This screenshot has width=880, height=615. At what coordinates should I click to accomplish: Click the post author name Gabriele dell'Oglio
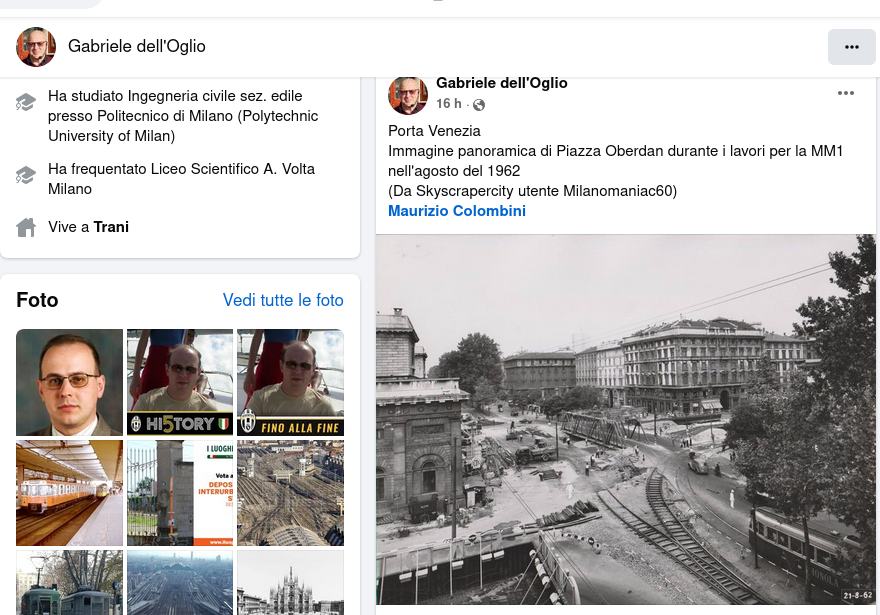coord(501,83)
